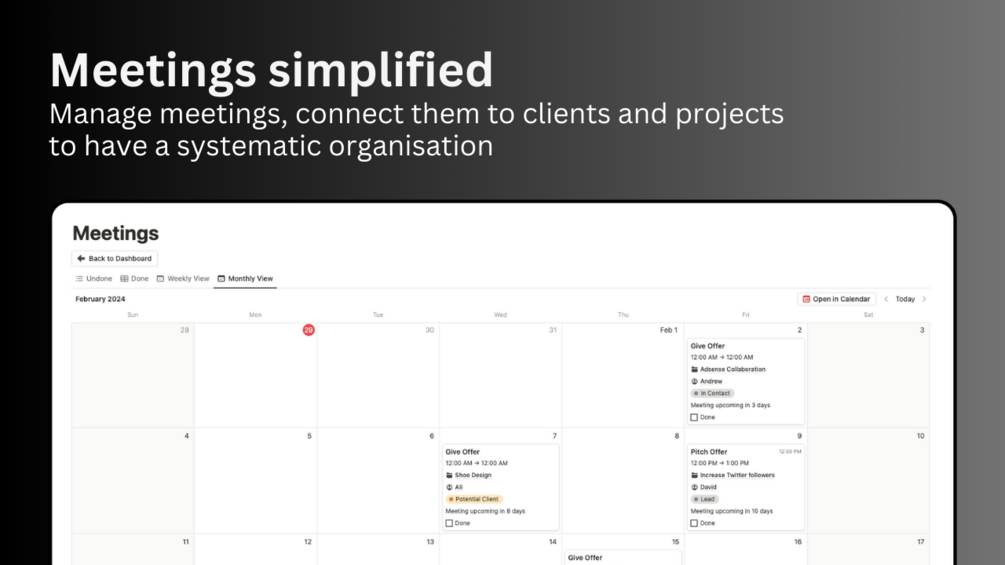Click the red calendar icon beside Open in Calendar
1005x565 pixels.
[806, 299]
